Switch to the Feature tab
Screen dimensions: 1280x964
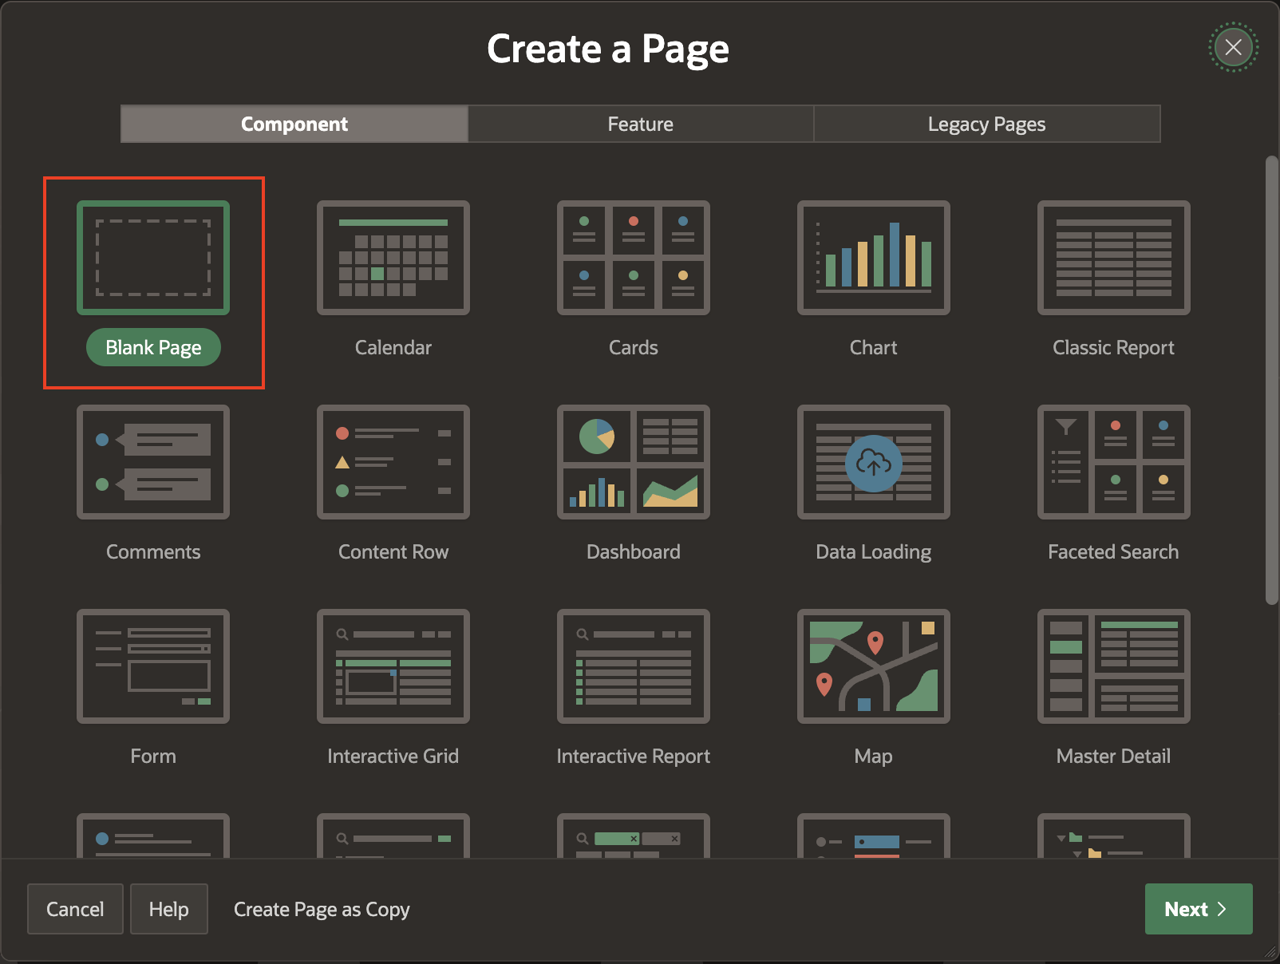[640, 124]
